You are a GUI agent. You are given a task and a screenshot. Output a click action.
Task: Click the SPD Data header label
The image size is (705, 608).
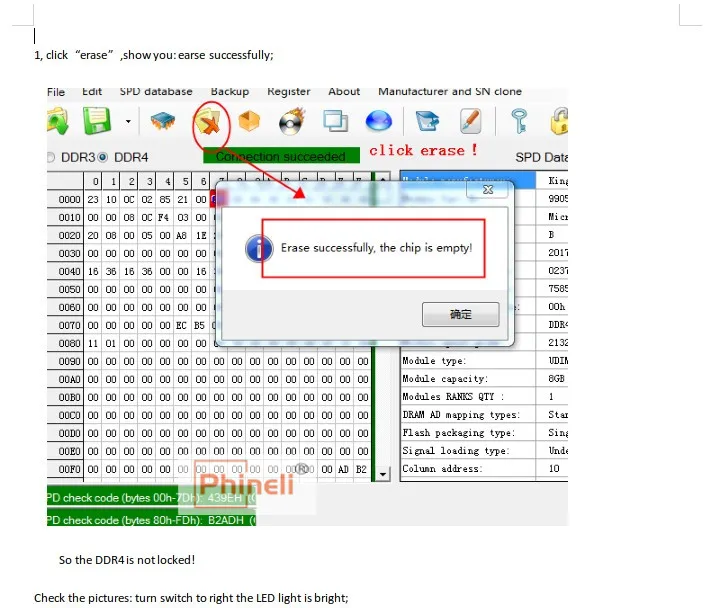[x=541, y=157]
